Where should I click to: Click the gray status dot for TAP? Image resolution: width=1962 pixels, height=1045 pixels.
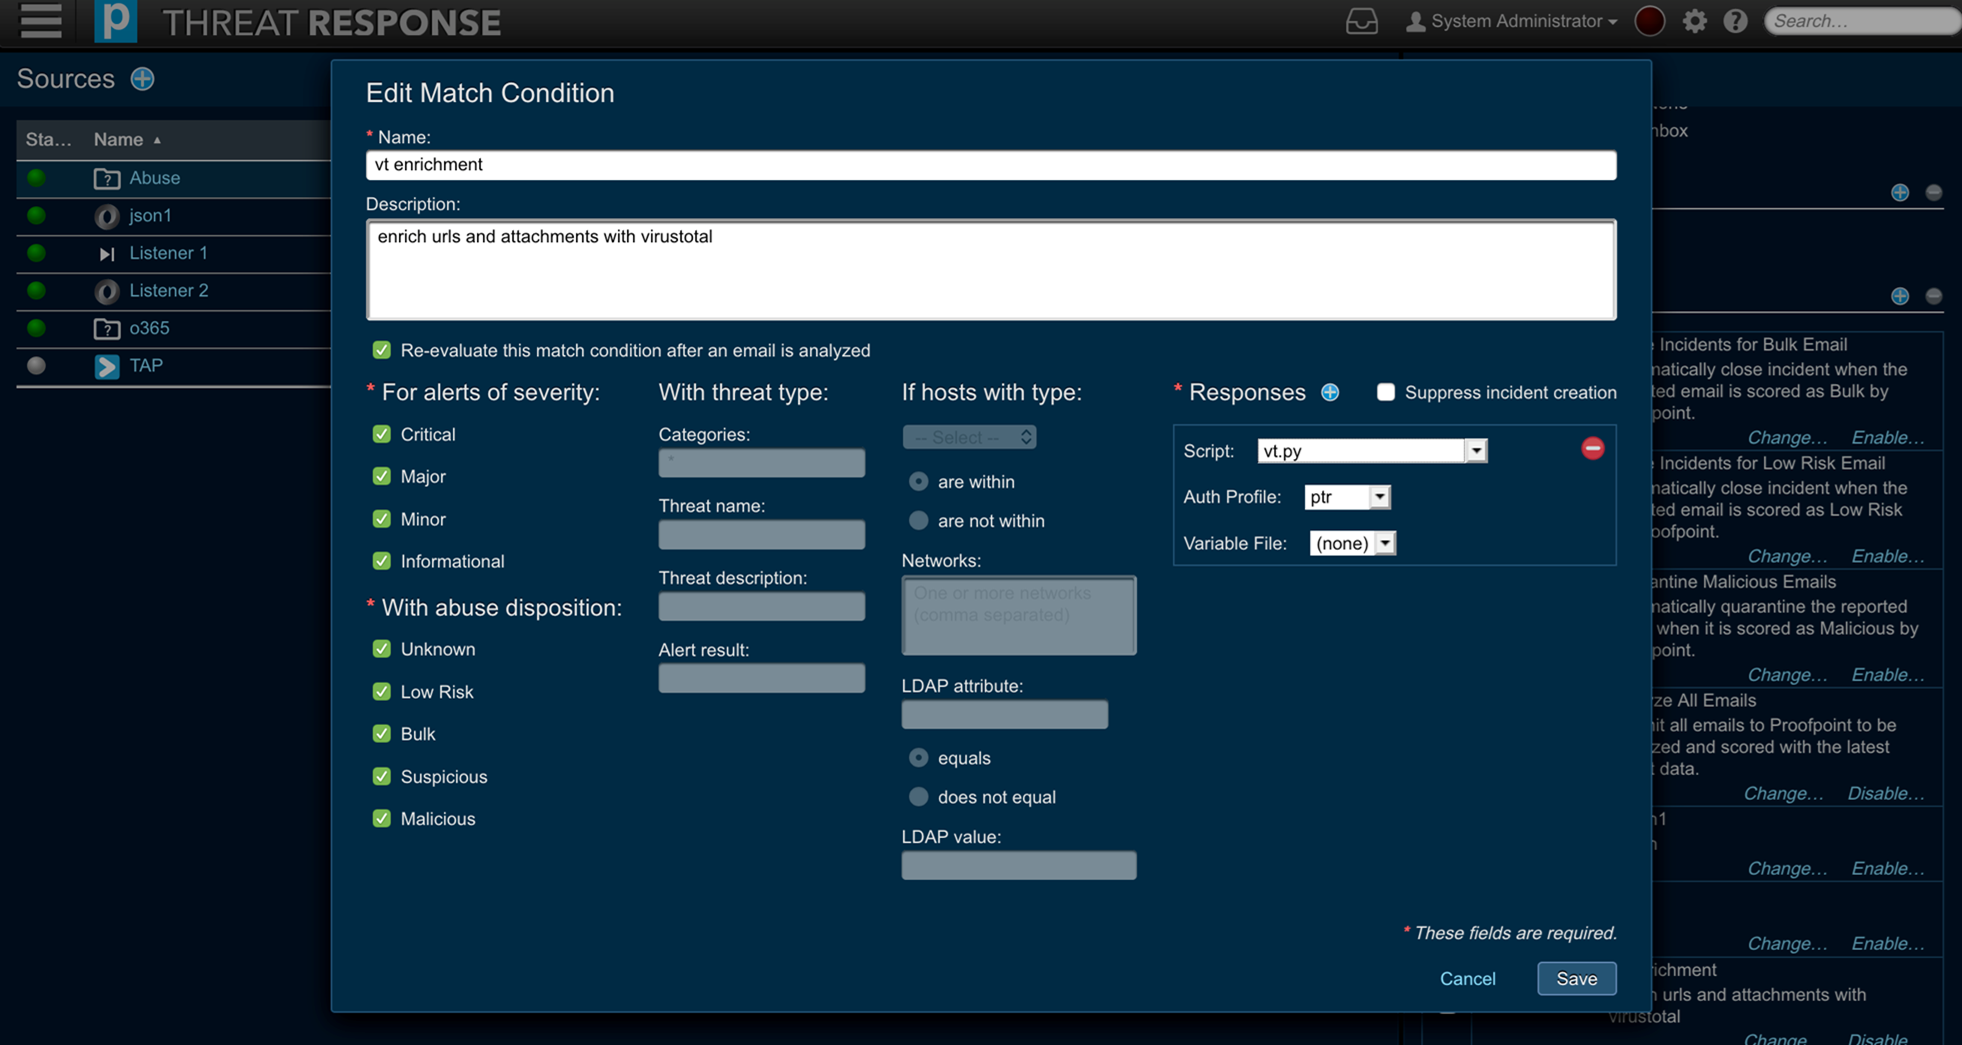pyautogui.click(x=37, y=366)
